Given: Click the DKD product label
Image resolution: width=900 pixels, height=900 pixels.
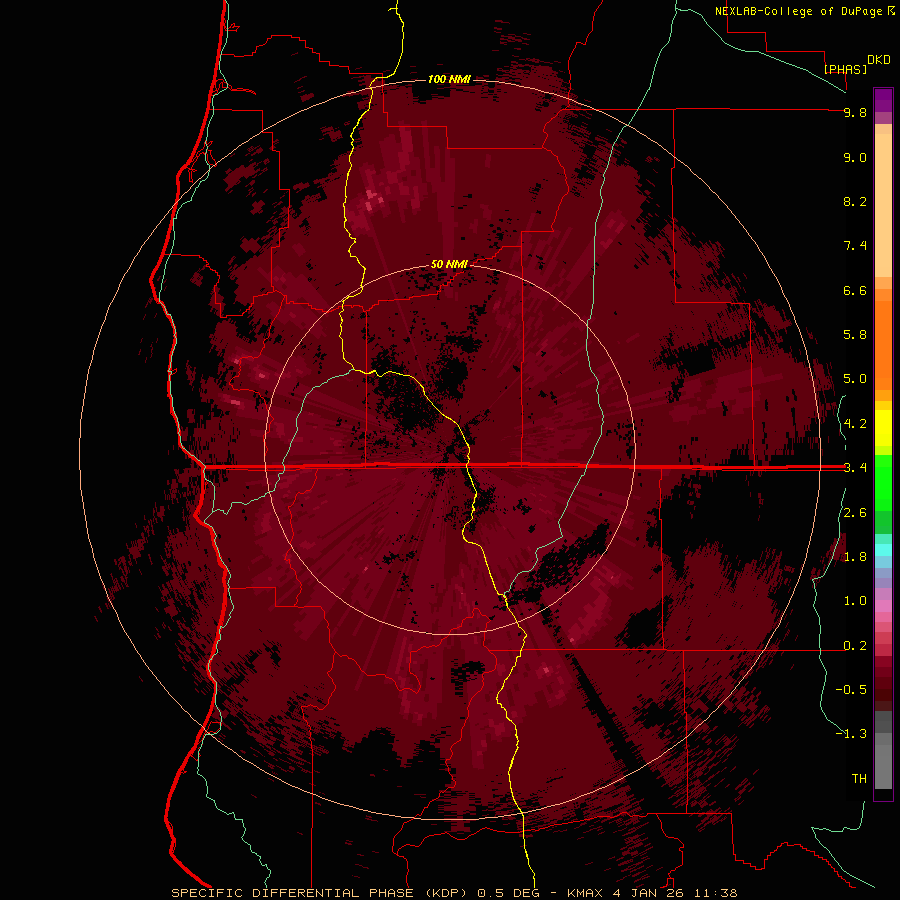Looking at the screenshot, I should (879, 60).
